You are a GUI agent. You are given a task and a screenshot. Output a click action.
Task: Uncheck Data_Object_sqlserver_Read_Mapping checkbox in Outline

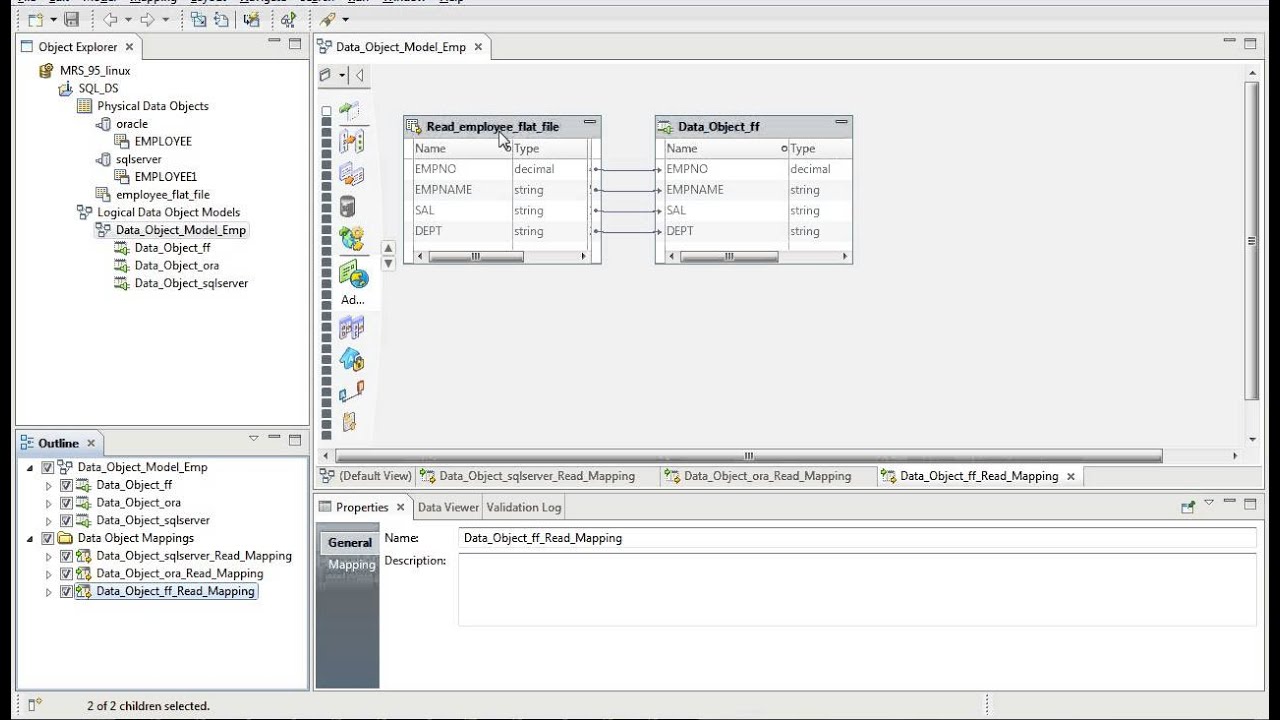66,556
